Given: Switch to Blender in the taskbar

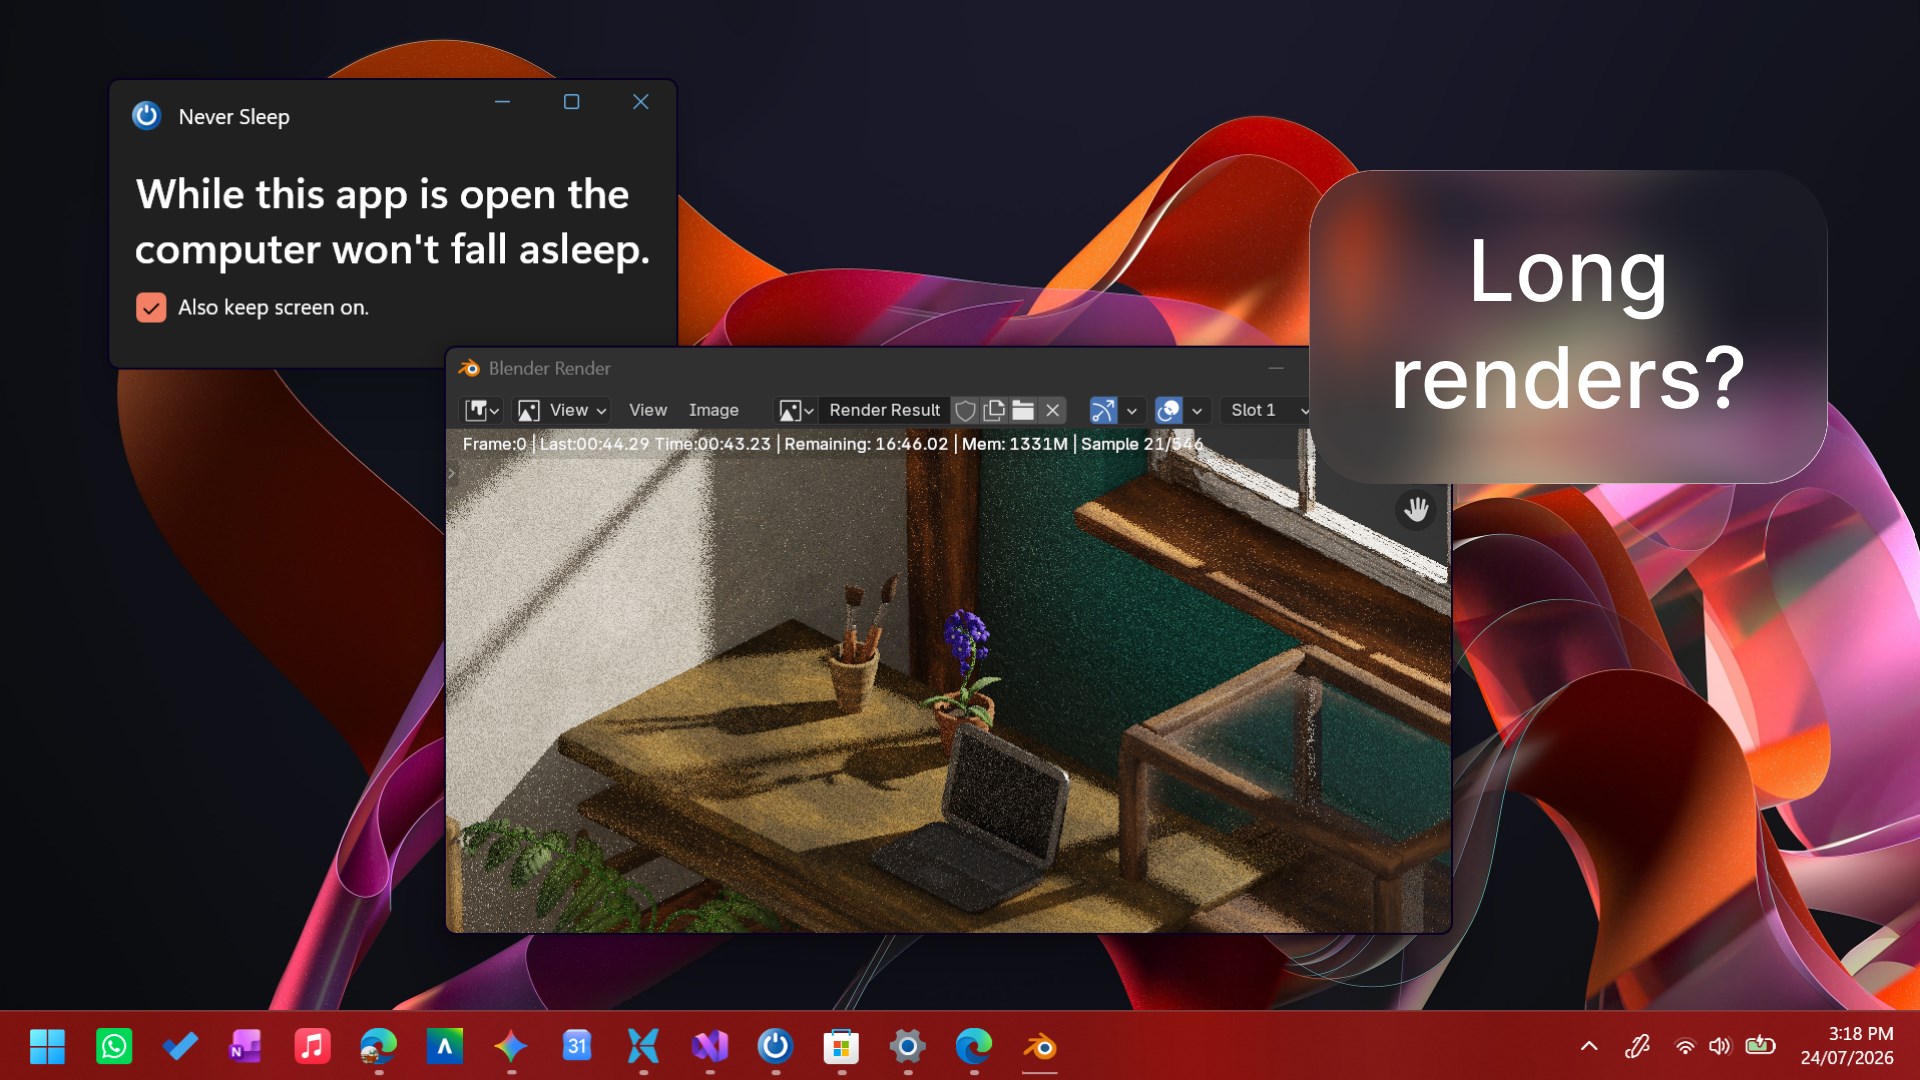Looking at the screenshot, I should [1040, 1047].
